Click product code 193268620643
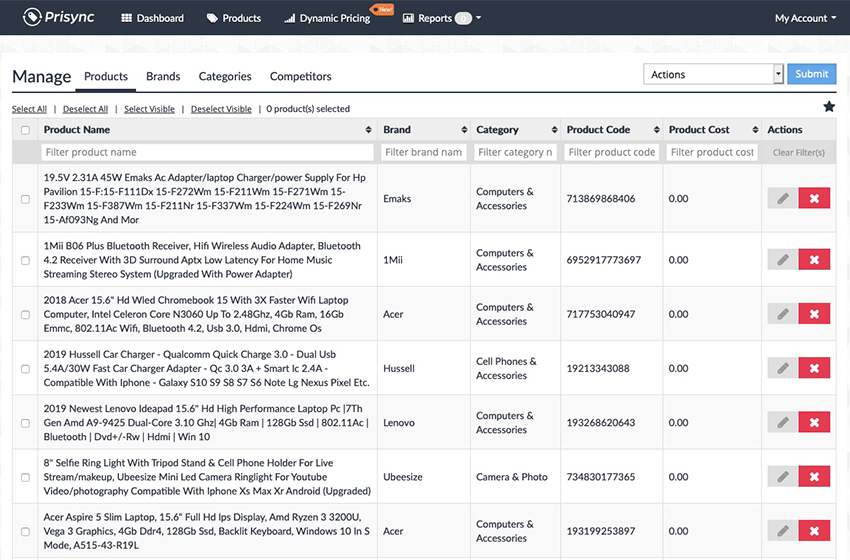 point(601,422)
